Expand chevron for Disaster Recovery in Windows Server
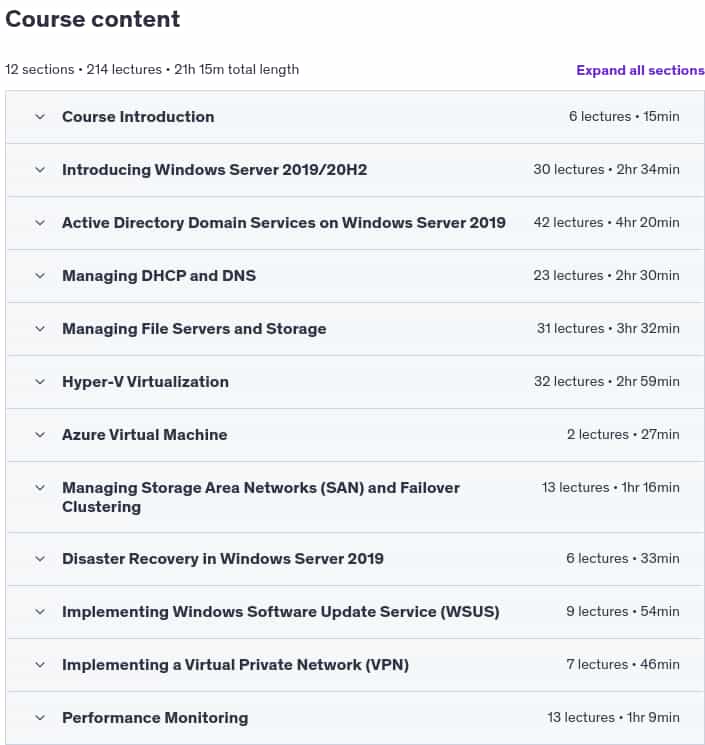The width and height of the screenshot is (705, 745). point(40,559)
